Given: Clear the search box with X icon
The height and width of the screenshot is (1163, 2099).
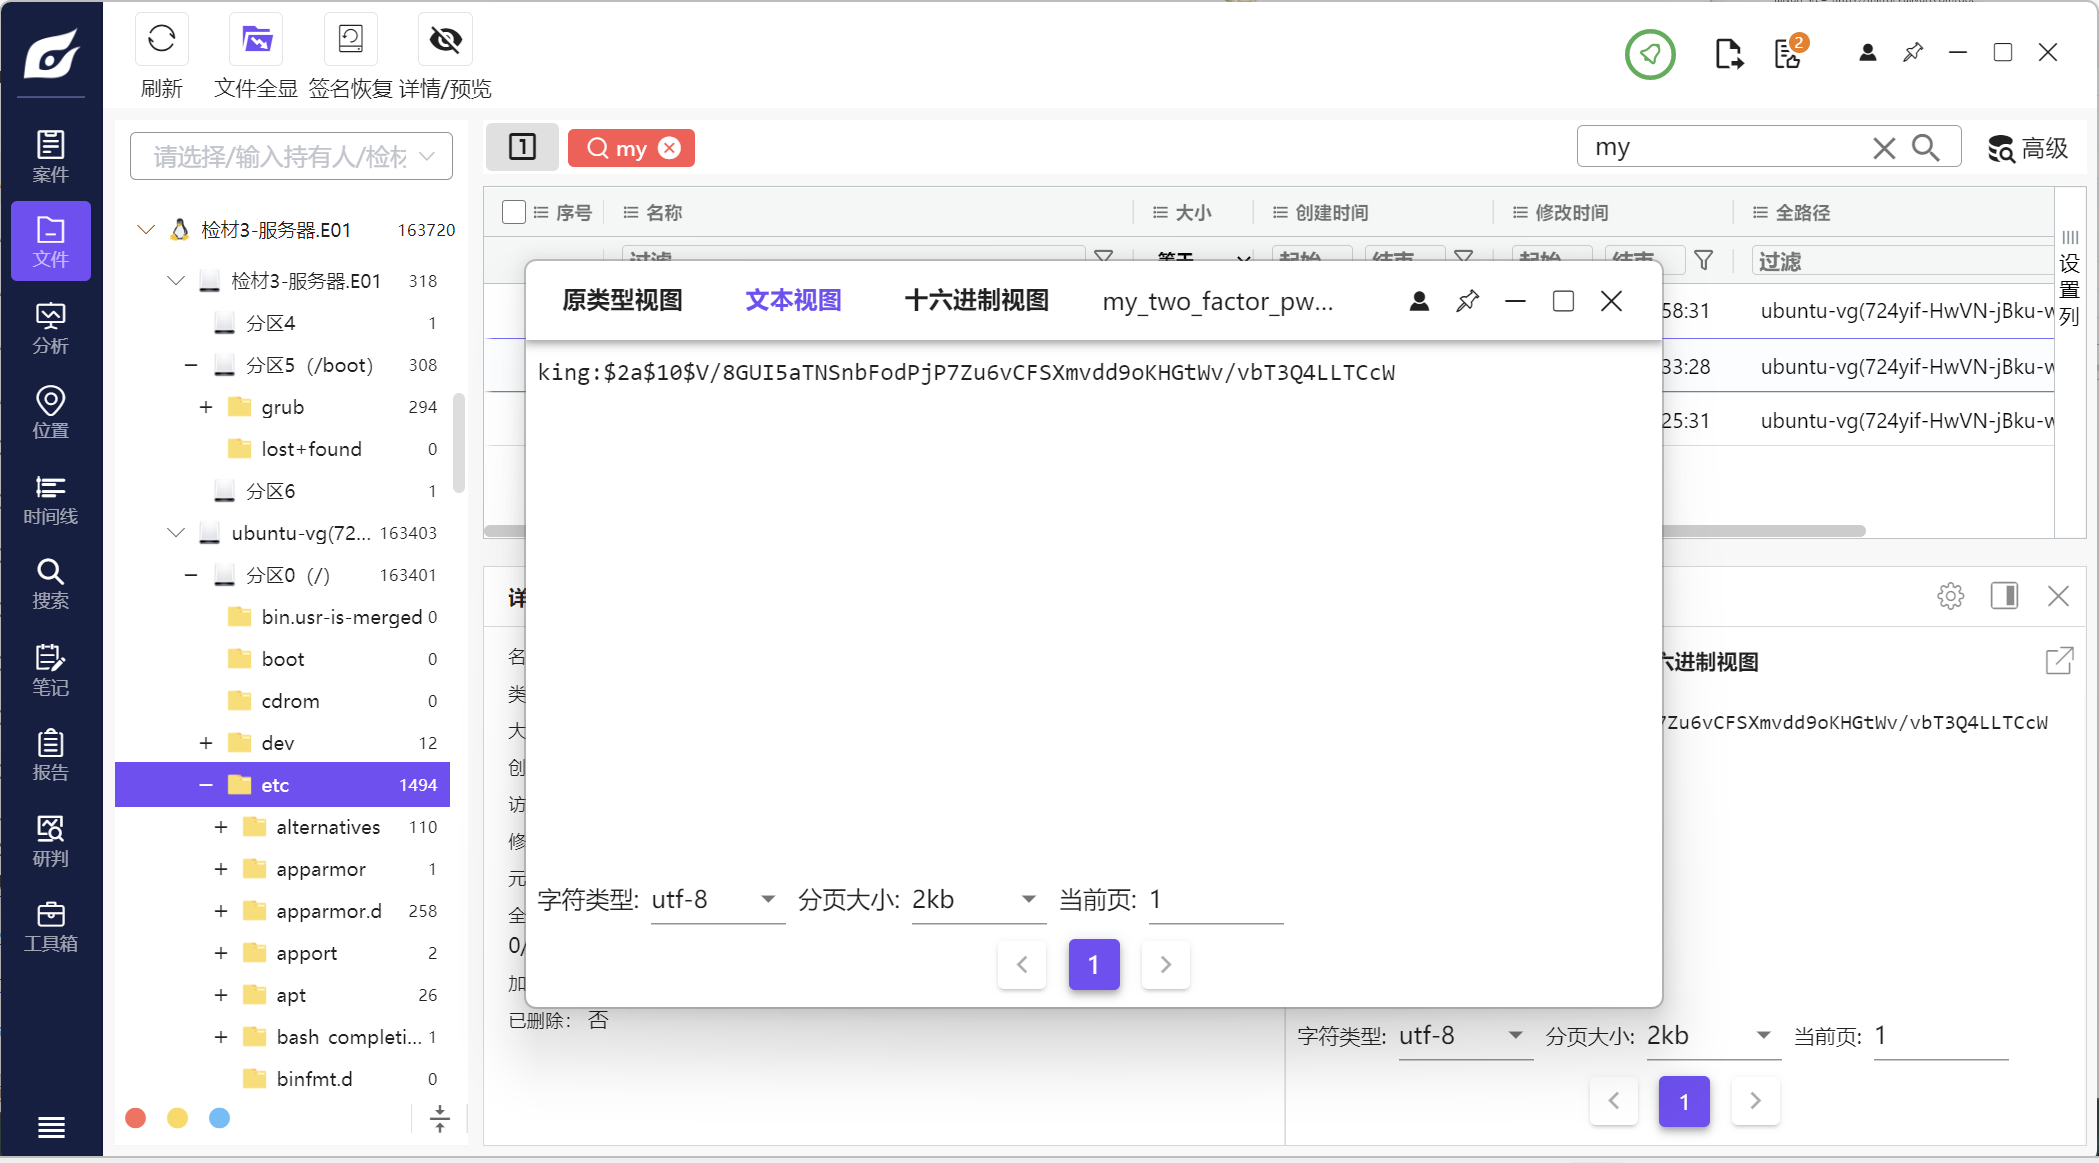Looking at the screenshot, I should 1884,148.
